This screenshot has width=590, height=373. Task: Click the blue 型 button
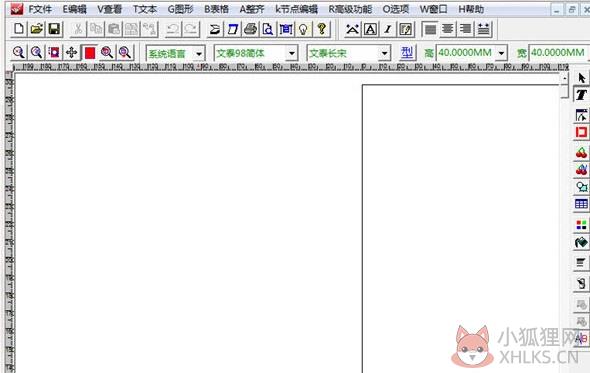pyautogui.click(x=407, y=53)
